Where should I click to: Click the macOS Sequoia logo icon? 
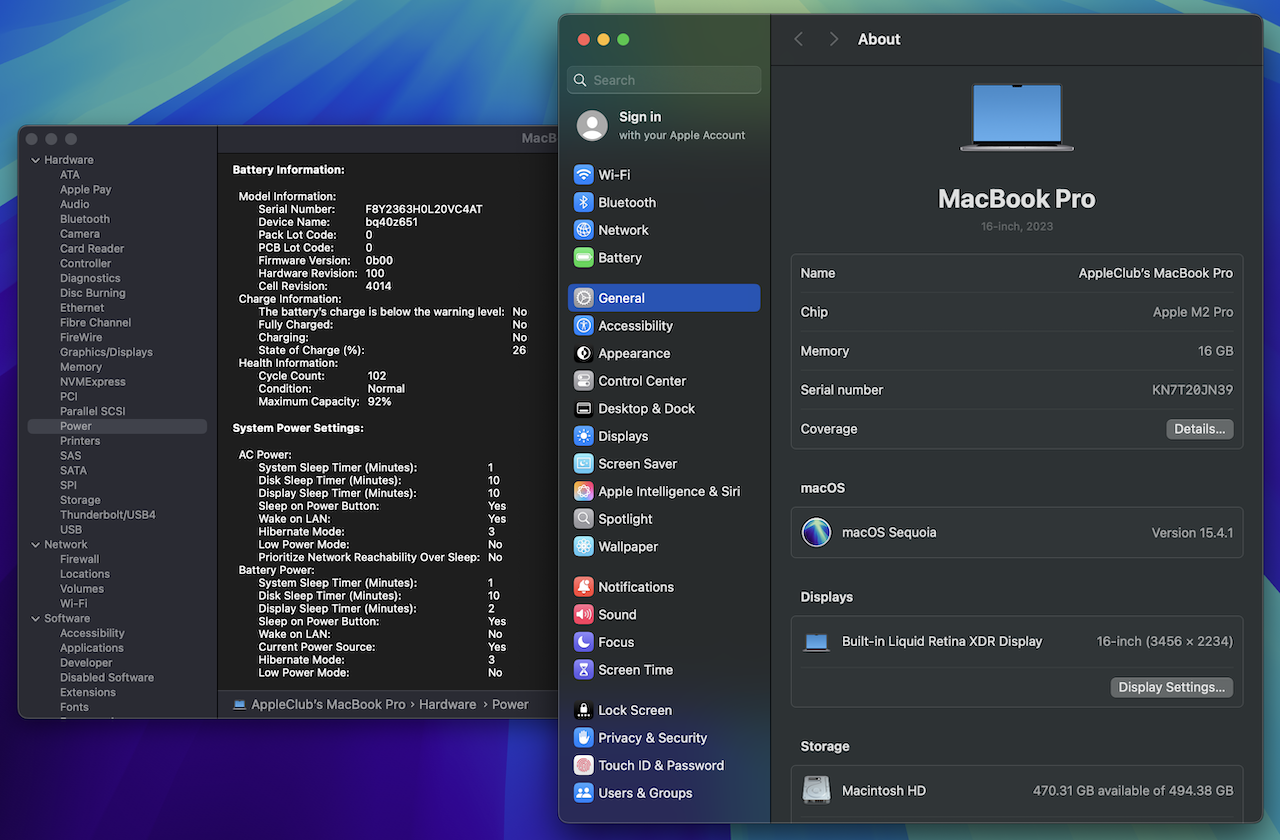pyautogui.click(x=817, y=532)
